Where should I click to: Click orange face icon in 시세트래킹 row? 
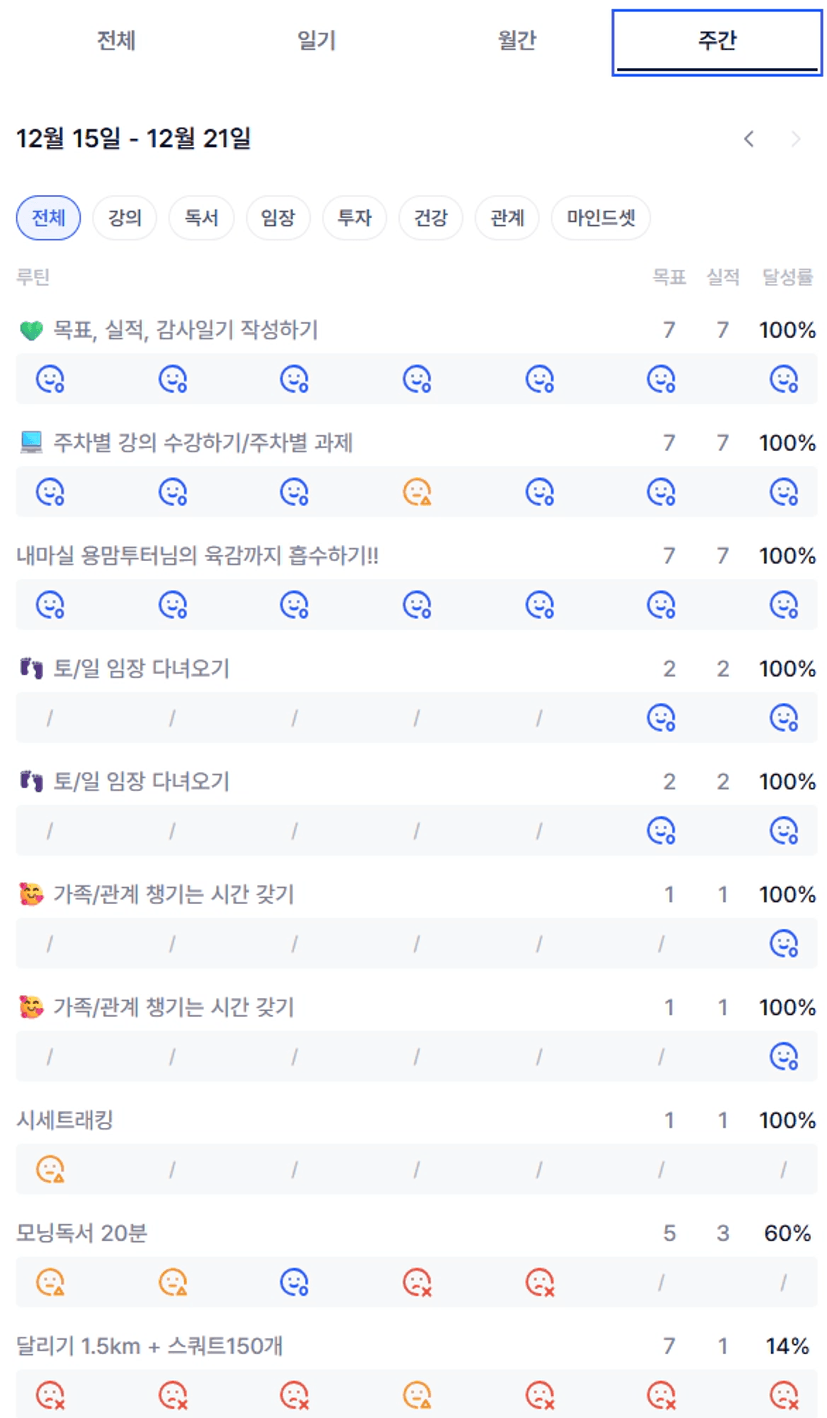(50, 1168)
